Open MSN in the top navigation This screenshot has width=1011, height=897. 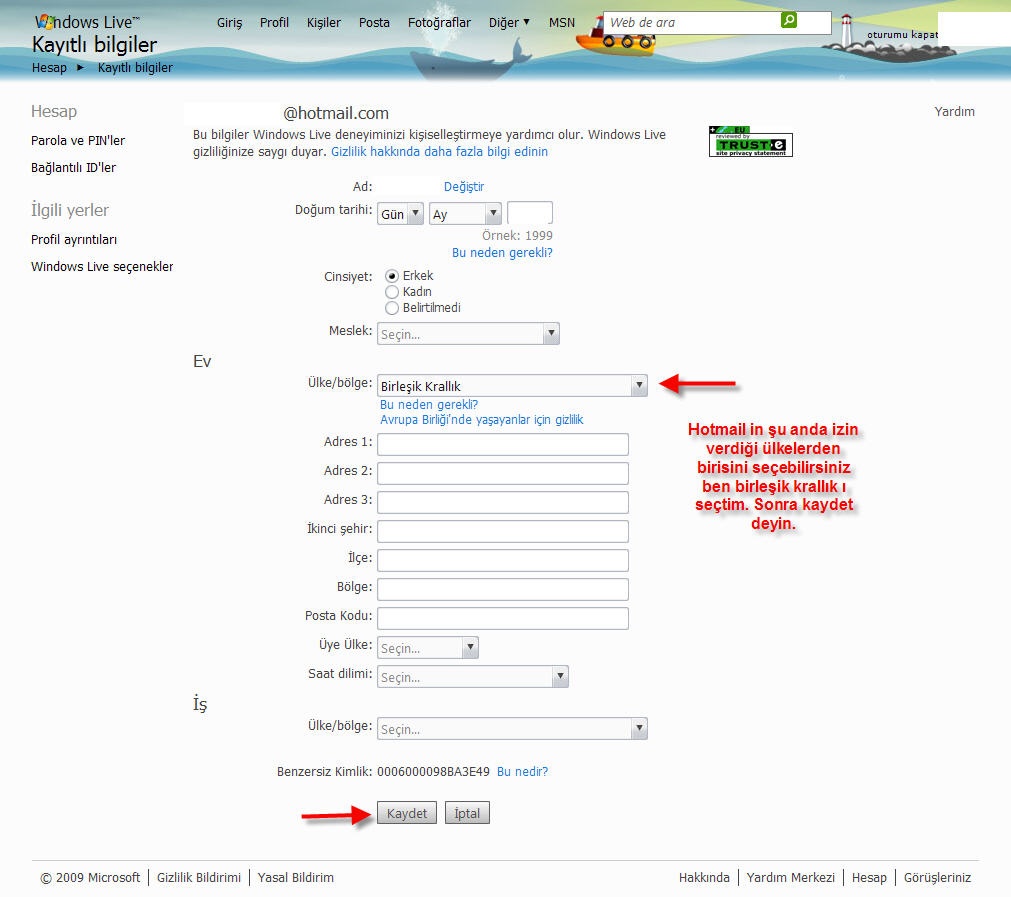(562, 23)
